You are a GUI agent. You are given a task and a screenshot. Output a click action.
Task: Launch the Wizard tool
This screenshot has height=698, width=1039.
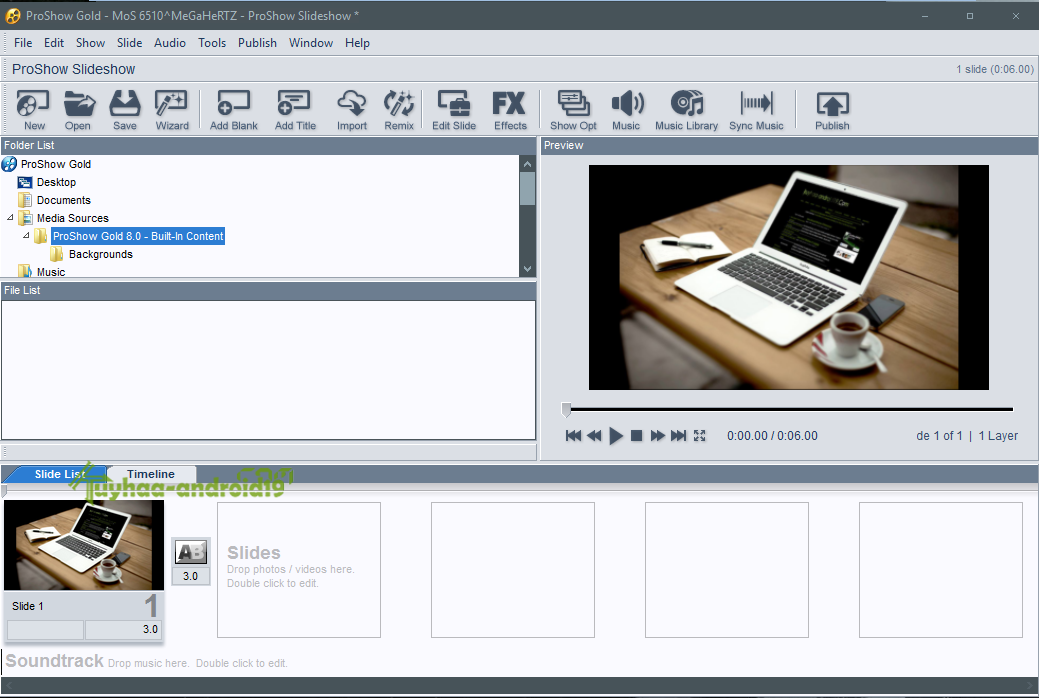tap(172, 110)
